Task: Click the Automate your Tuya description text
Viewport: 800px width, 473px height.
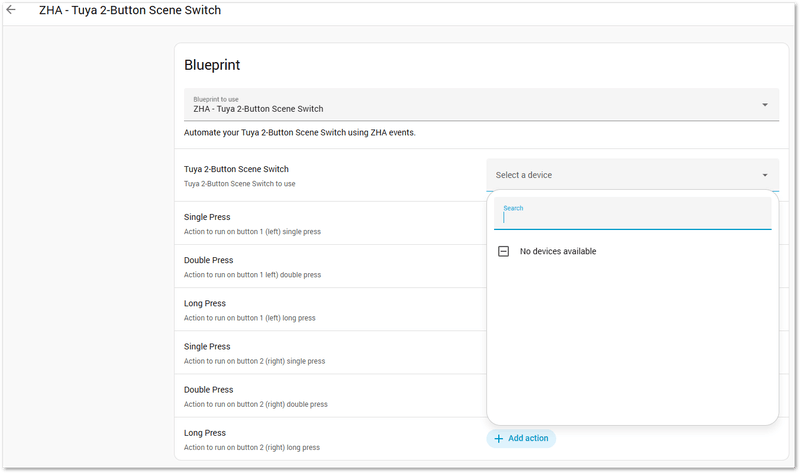Action: pyautogui.click(x=299, y=132)
